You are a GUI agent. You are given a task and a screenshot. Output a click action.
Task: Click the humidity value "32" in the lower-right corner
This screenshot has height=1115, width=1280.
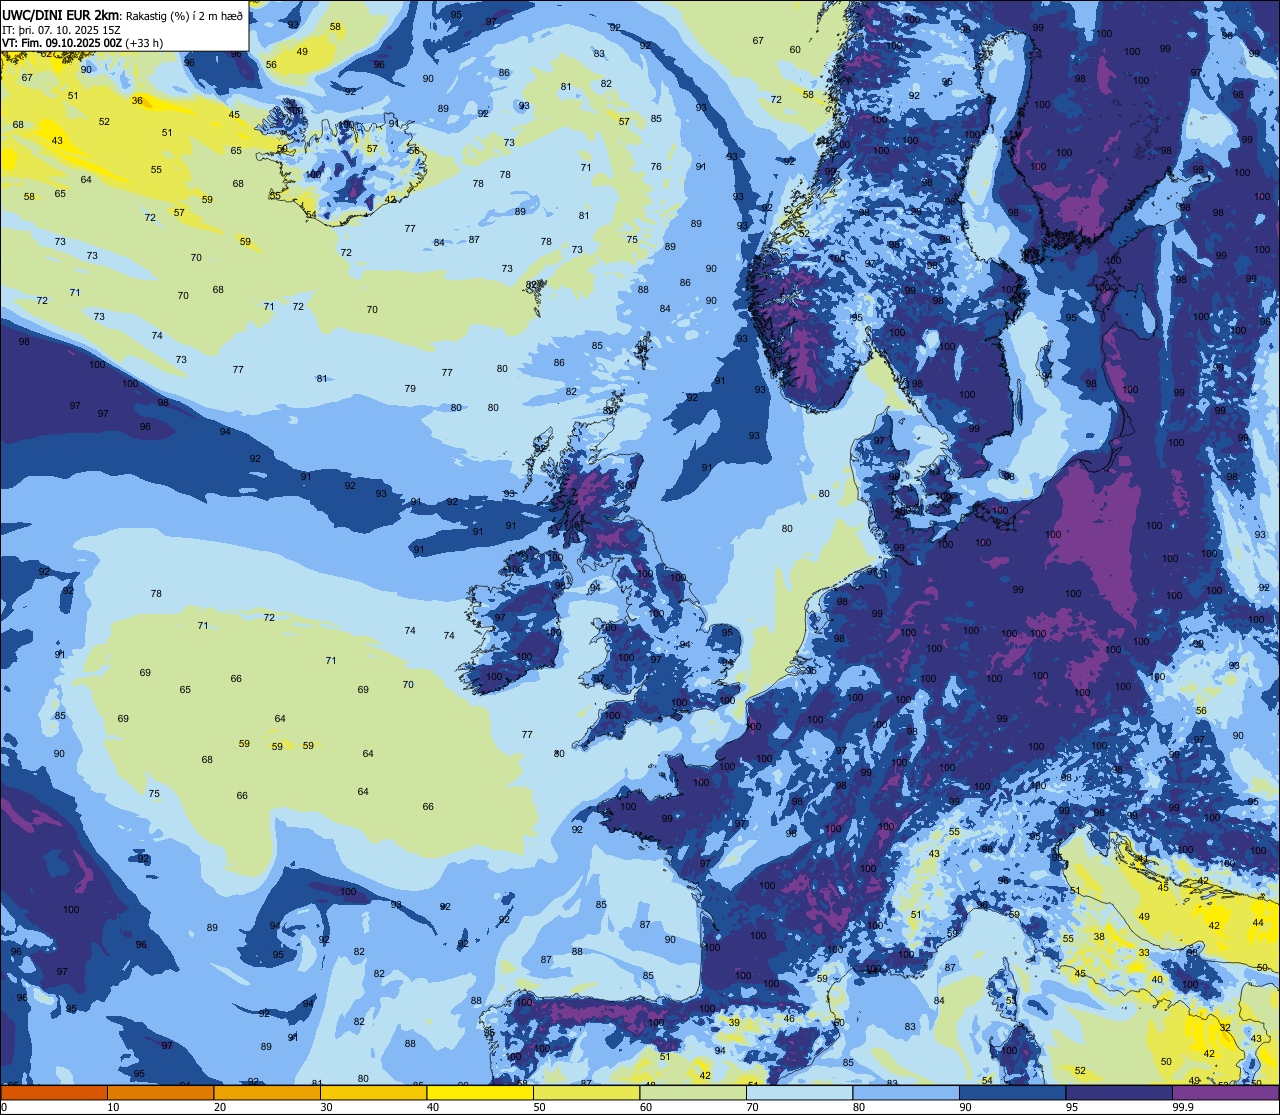(1225, 1028)
